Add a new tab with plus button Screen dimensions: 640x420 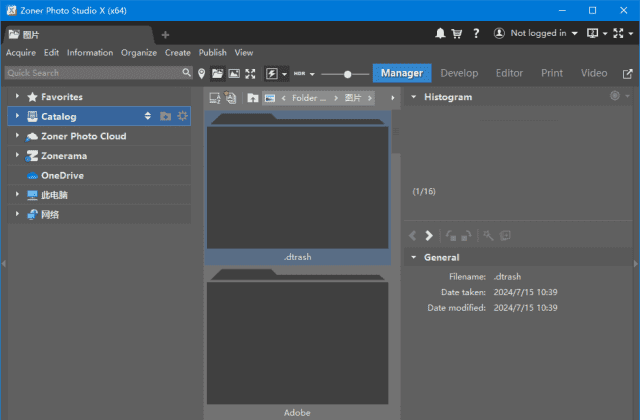(x=165, y=35)
